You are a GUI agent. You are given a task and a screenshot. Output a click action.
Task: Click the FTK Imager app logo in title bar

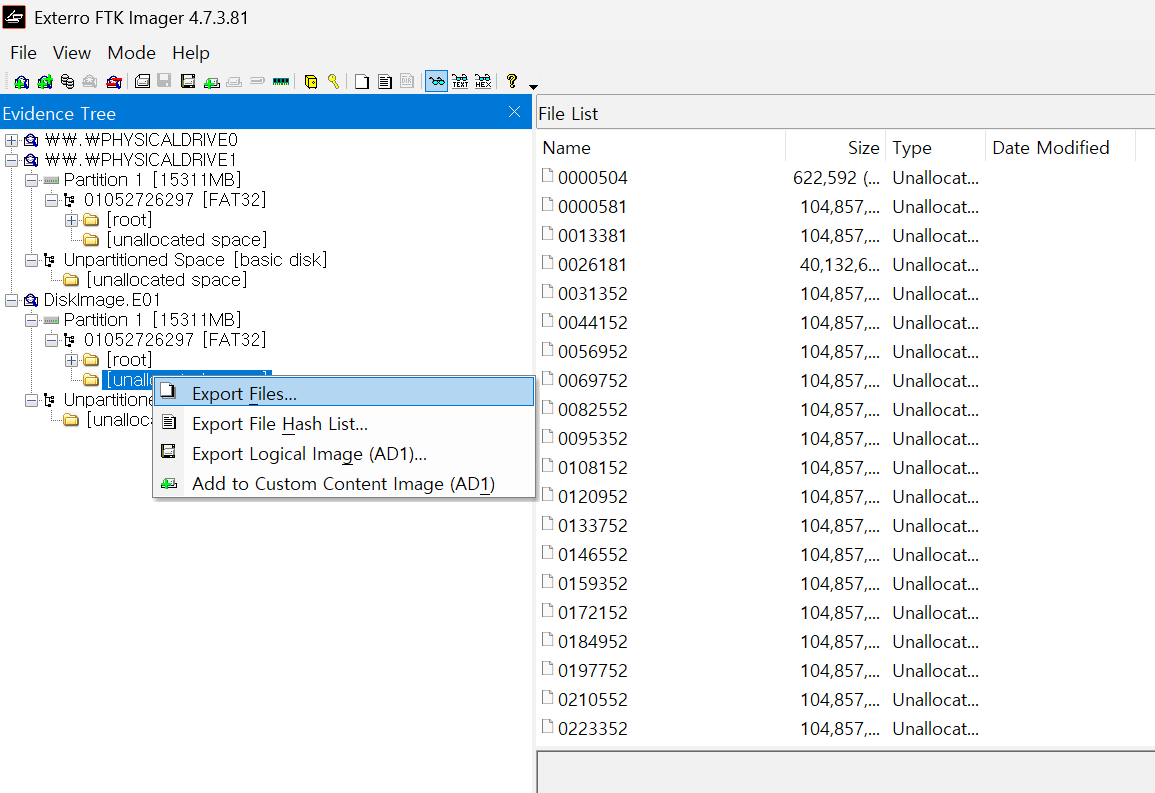tap(15, 17)
